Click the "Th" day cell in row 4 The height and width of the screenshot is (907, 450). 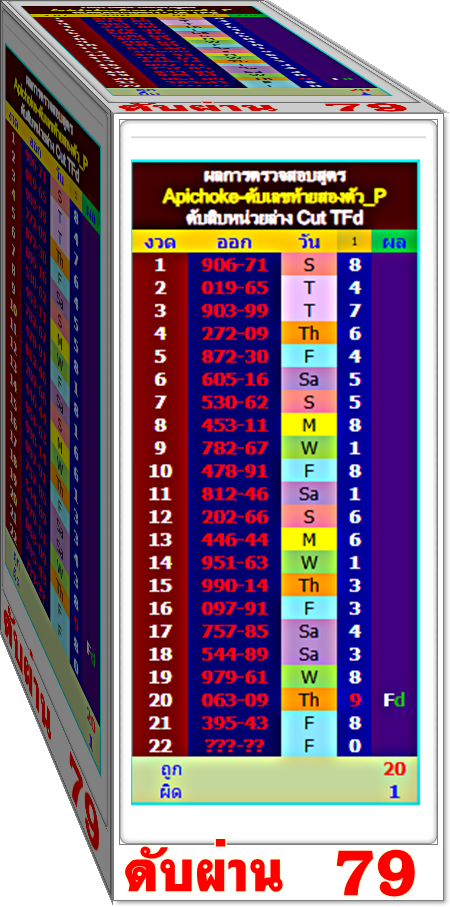point(309,333)
